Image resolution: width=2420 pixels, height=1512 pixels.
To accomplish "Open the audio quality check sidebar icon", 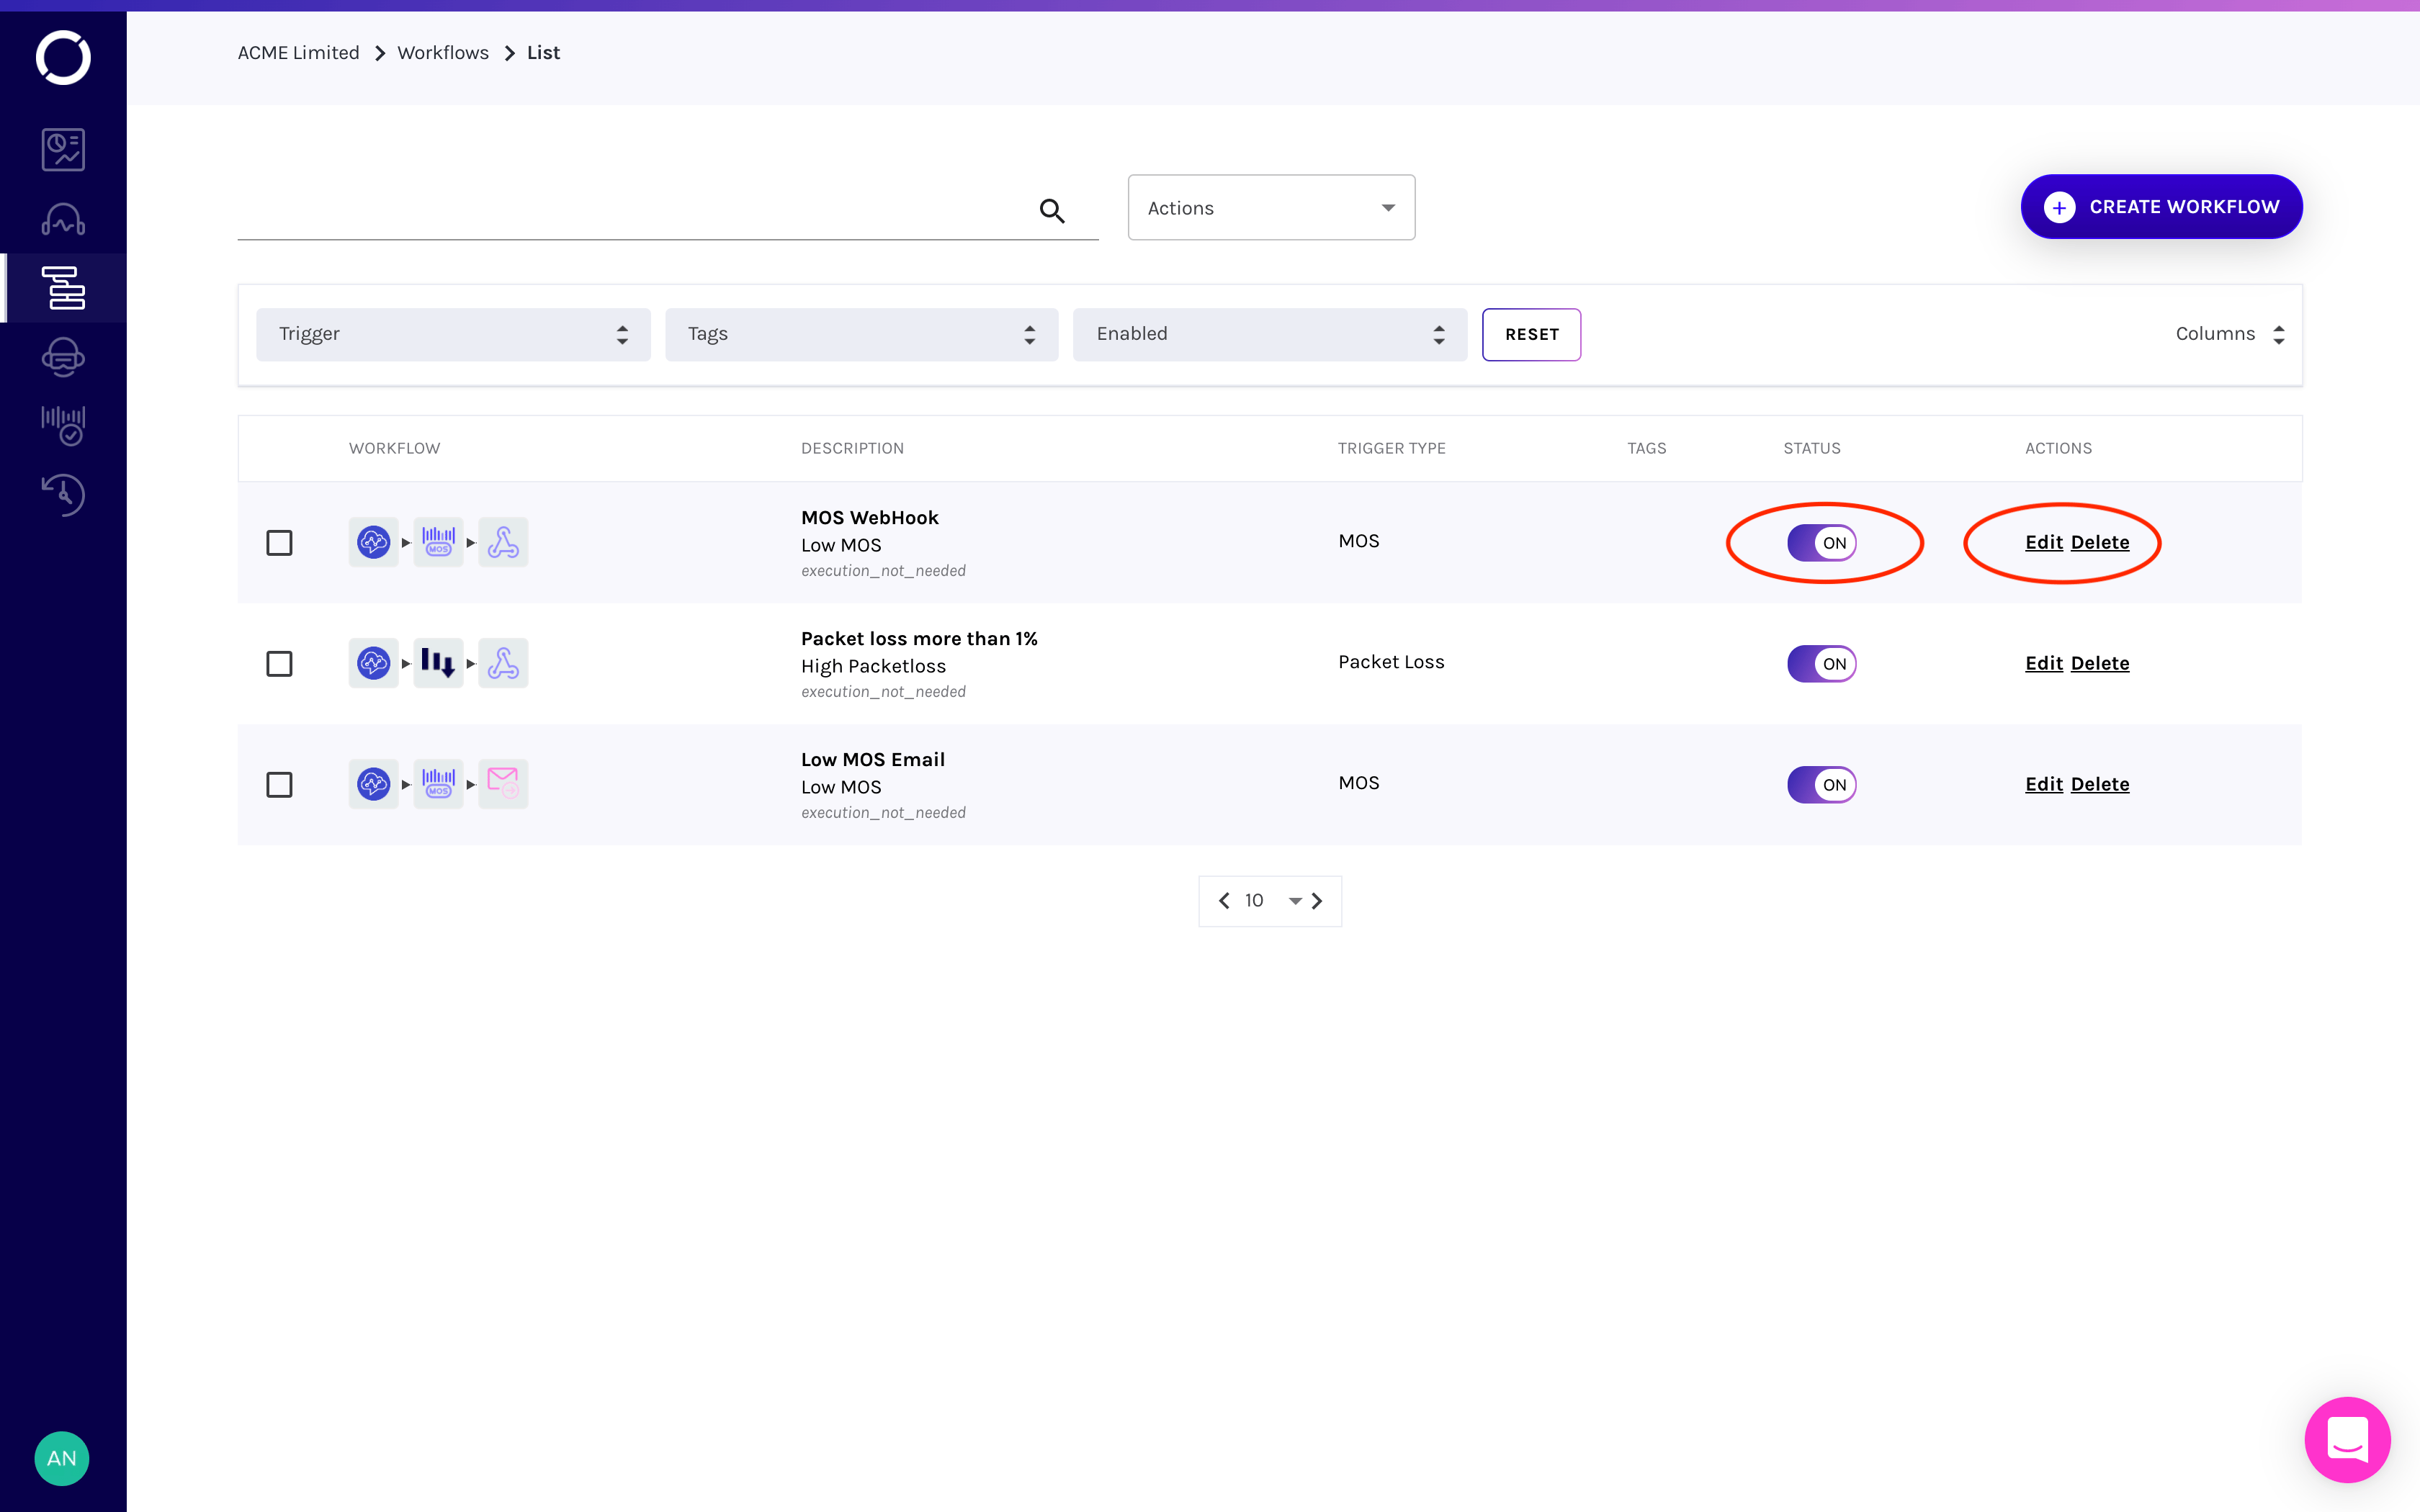I will pyautogui.click(x=63, y=425).
